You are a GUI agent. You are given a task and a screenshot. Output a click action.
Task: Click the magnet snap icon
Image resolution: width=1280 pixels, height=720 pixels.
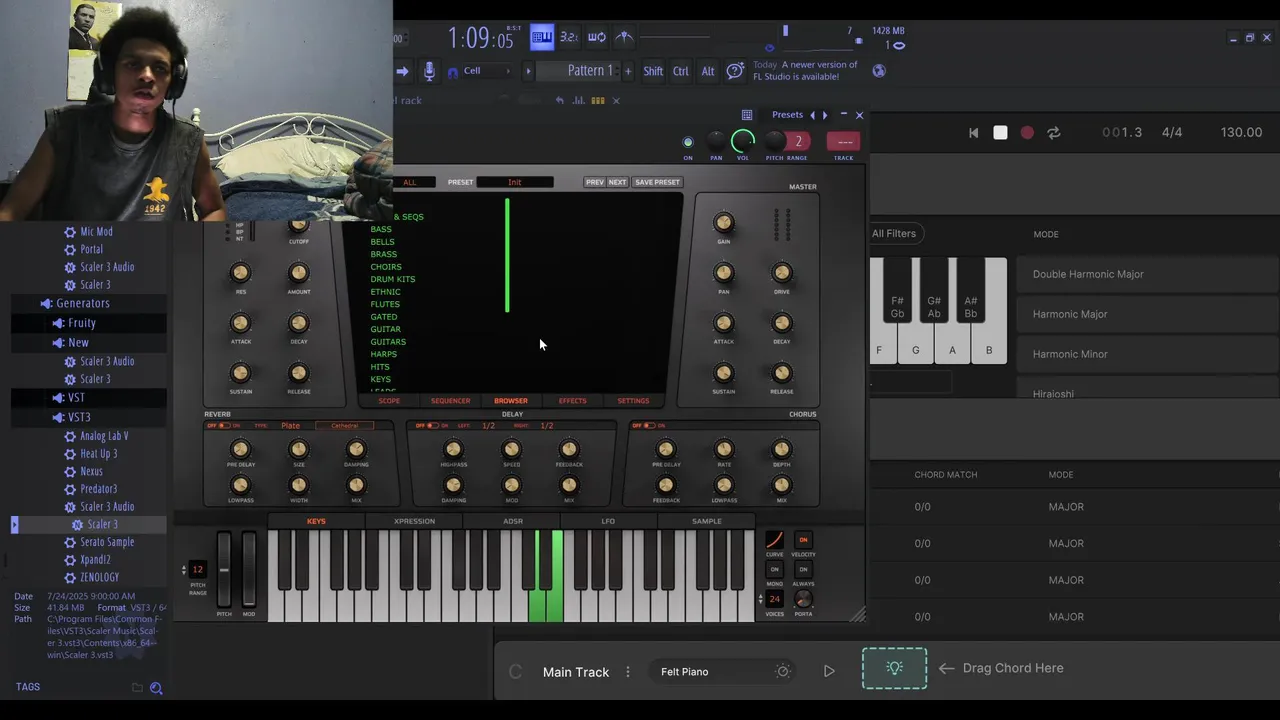click(x=453, y=72)
